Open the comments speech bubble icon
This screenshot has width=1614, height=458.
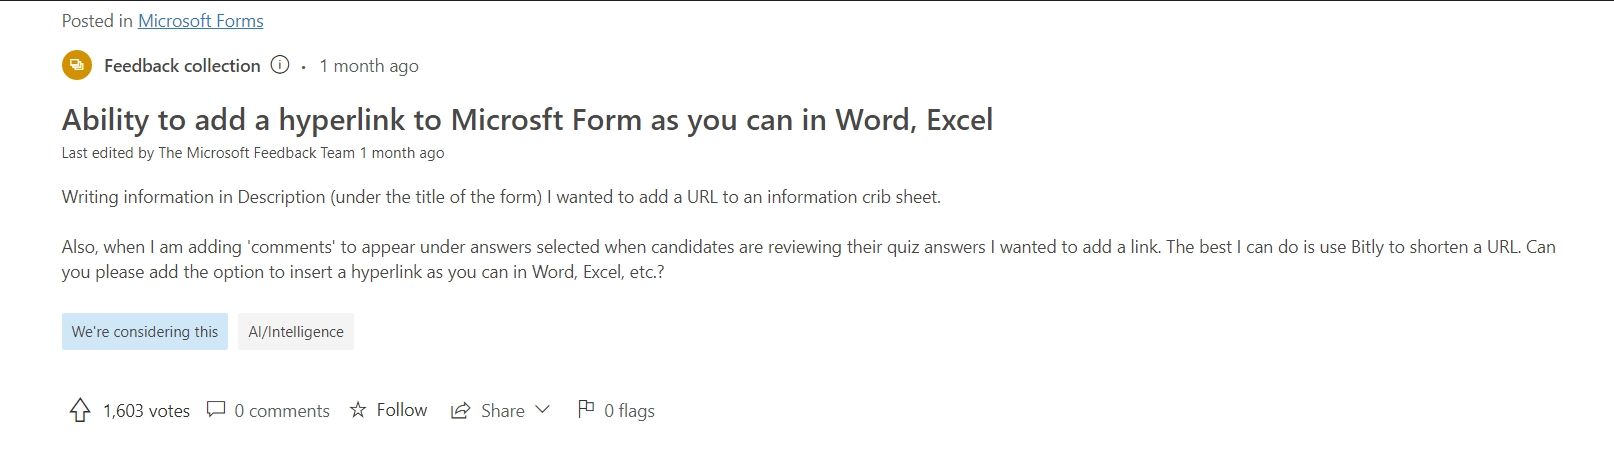pos(216,409)
